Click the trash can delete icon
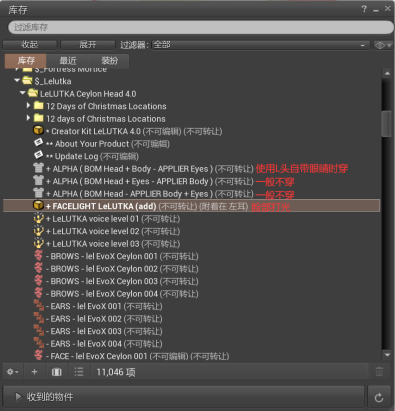This screenshot has height=411, width=395. 379,371
